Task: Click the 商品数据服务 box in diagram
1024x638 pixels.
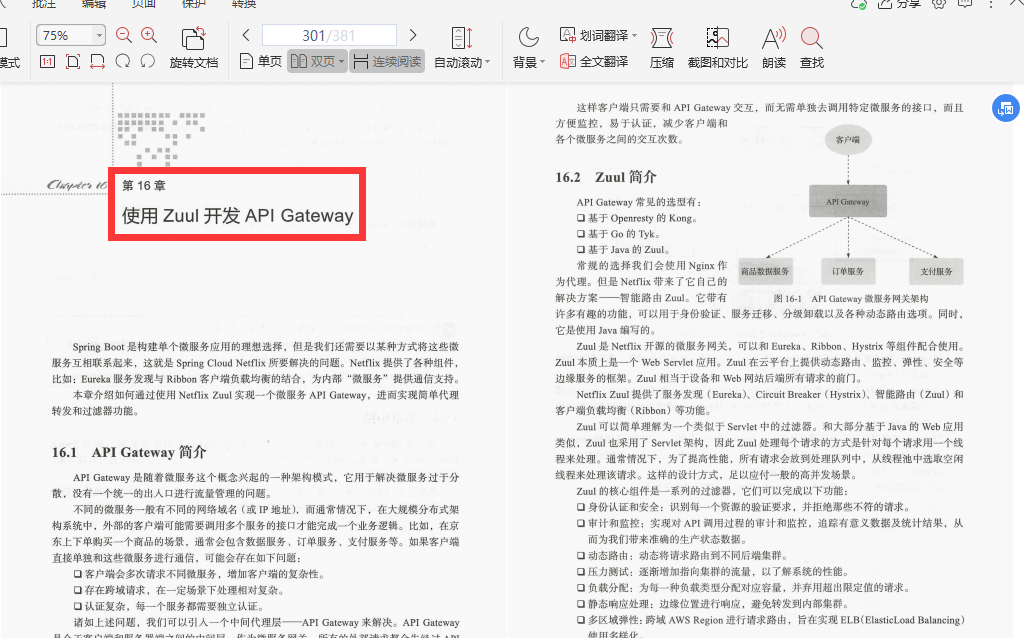Action: click(x=765, y=272)
